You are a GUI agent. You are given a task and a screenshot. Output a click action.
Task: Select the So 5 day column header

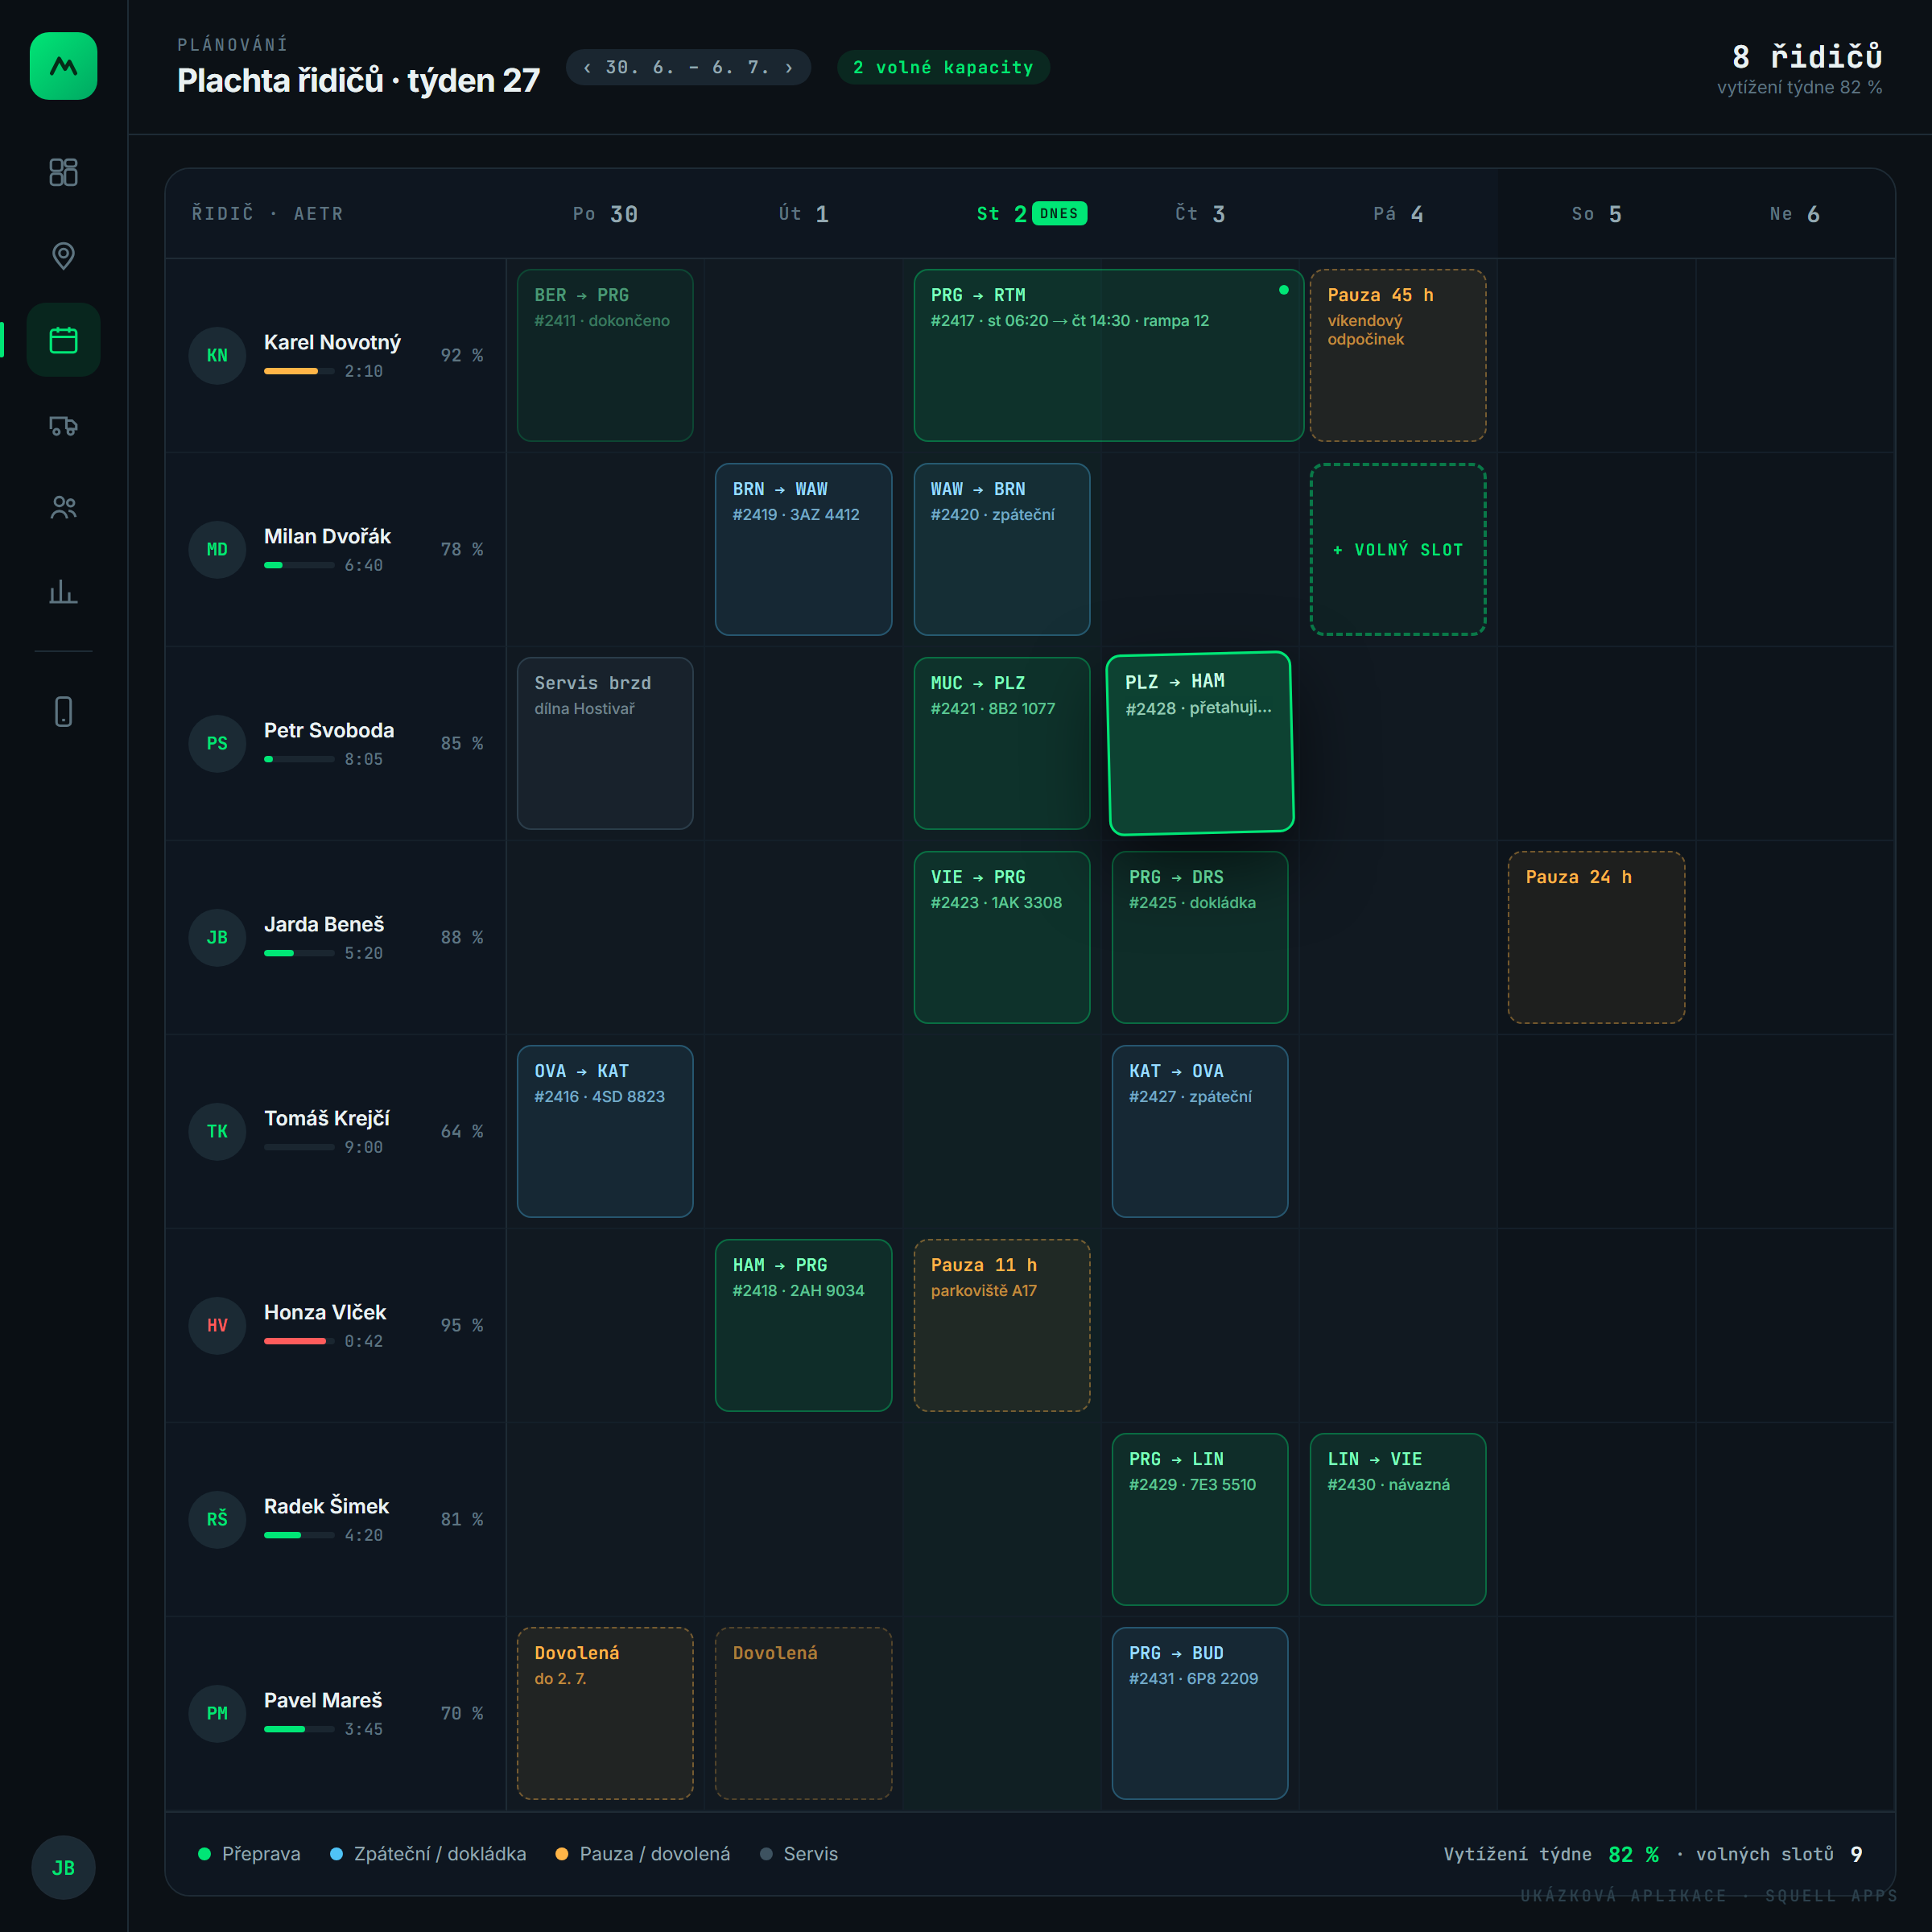[1596, 214]
